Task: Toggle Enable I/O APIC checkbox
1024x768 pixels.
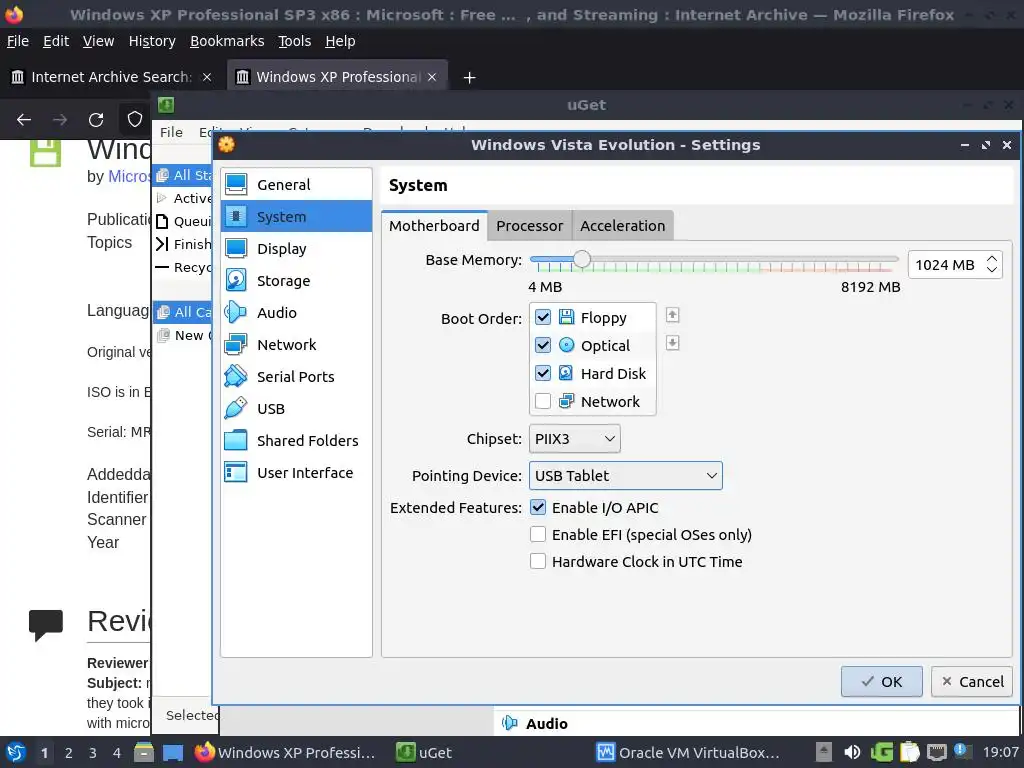Action: click(x=538, y=507)
